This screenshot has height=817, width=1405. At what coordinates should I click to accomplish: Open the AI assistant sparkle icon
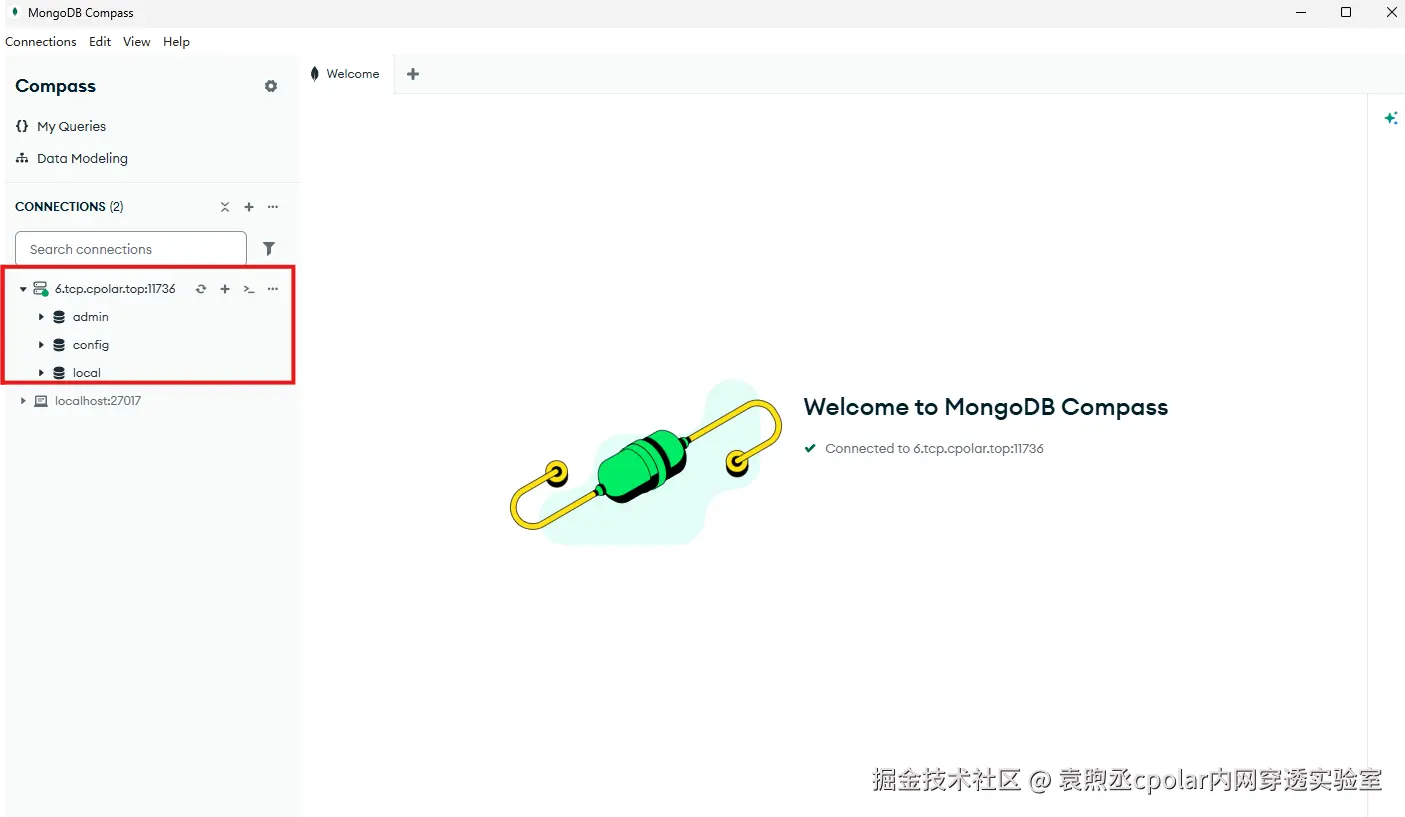tap(1391, 118)
